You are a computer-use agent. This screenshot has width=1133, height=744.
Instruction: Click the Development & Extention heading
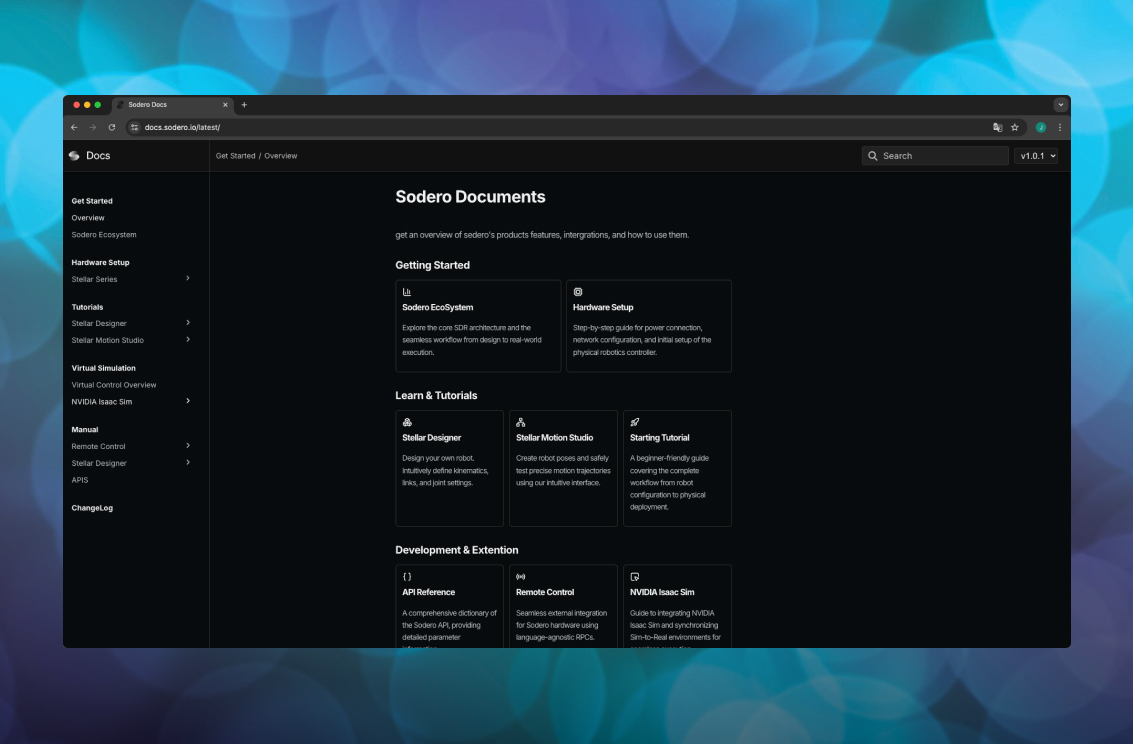[457, 550]
